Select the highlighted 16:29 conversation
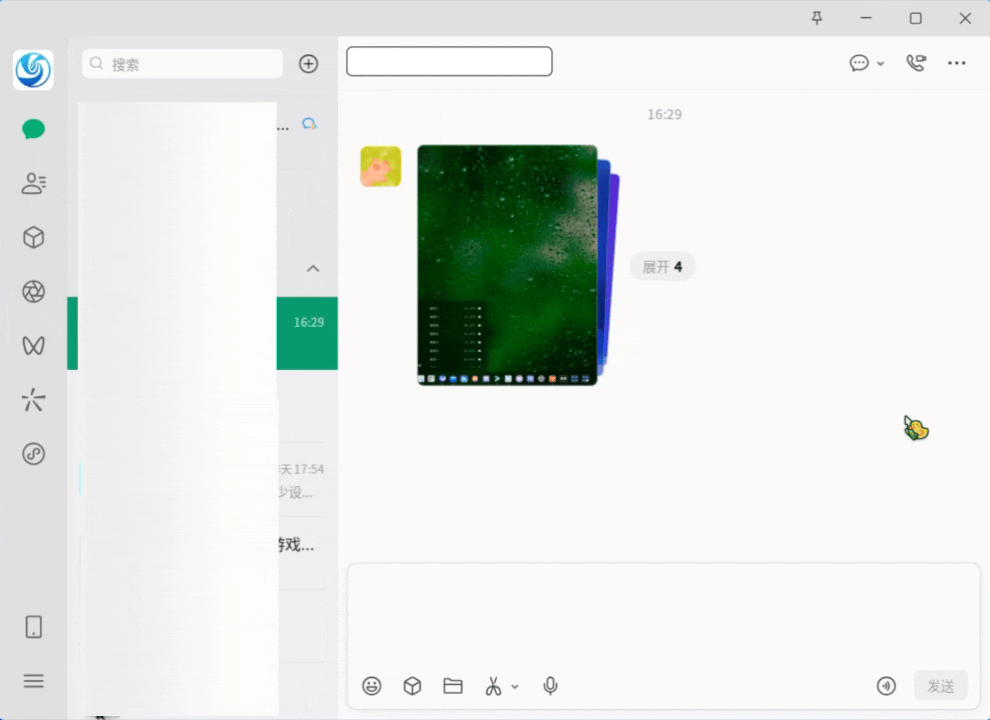Image resolution: width=990 pixels, height=720 pixels. pyautogui.click(x=203, y=333)
